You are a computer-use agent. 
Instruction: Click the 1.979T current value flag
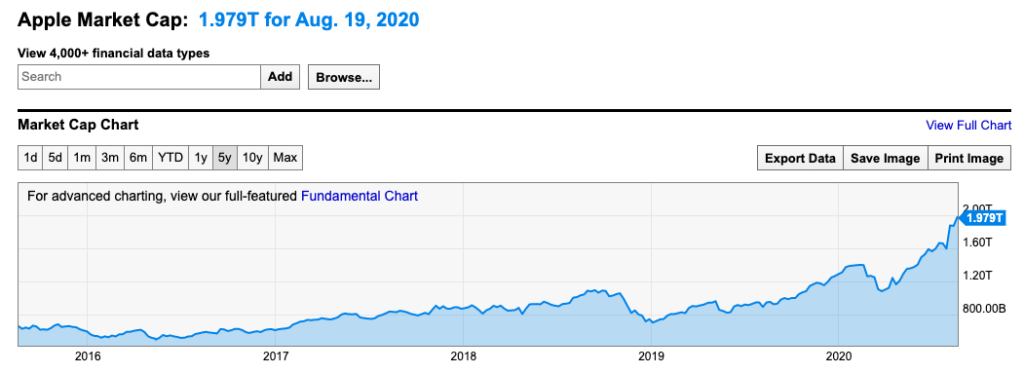tap(983, 218)
